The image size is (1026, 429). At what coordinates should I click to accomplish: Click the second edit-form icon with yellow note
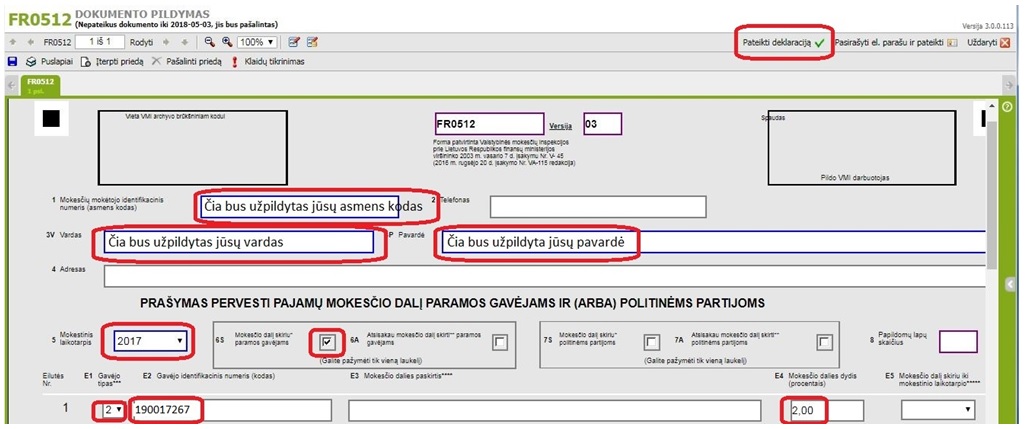(312, 42)
